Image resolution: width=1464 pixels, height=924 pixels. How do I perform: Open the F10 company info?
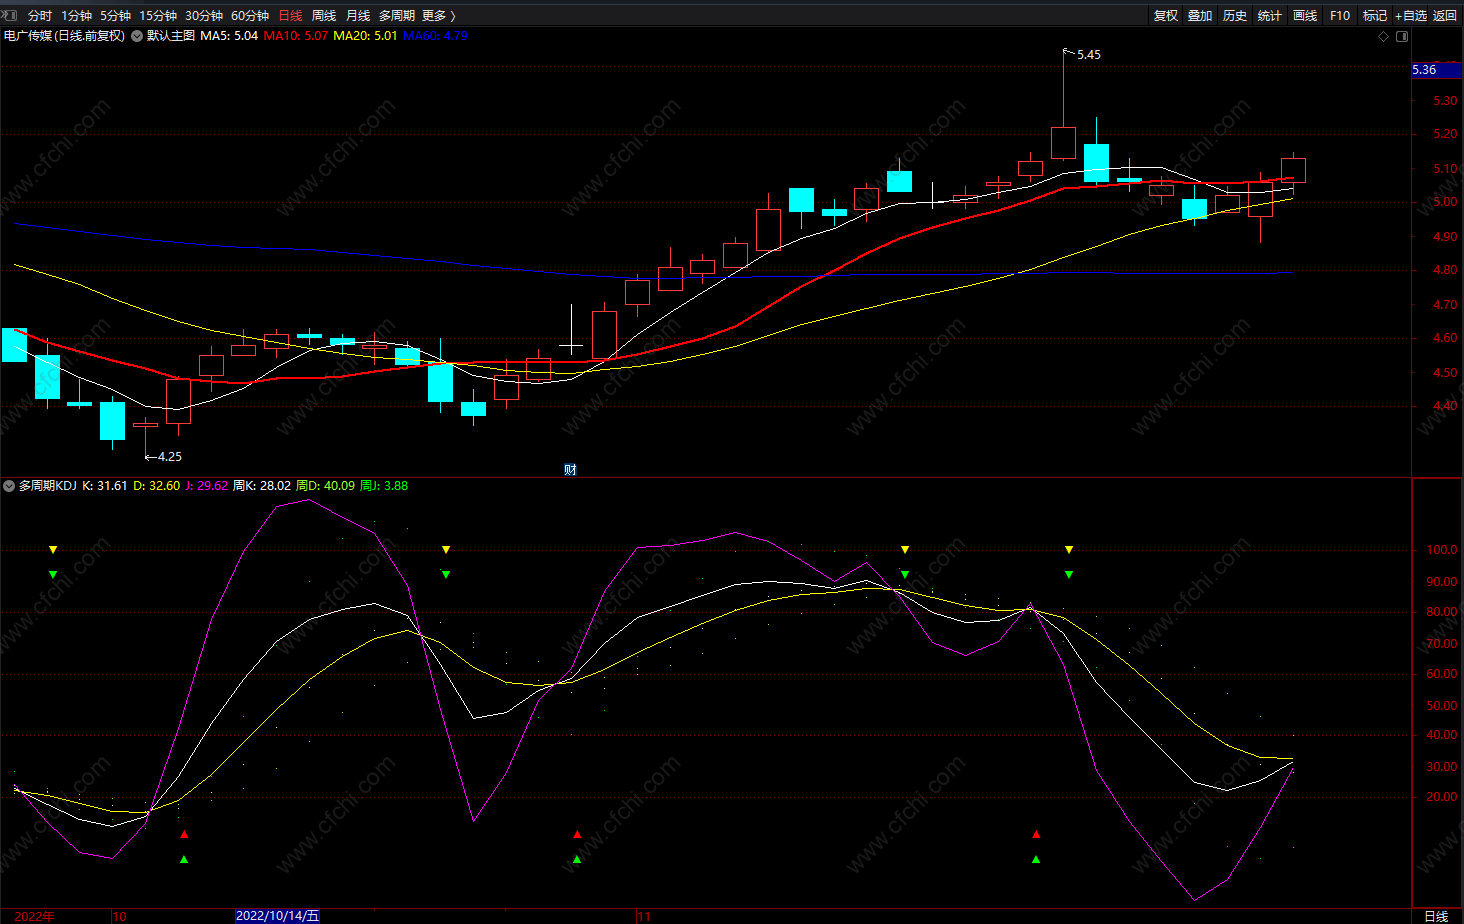1340,16
